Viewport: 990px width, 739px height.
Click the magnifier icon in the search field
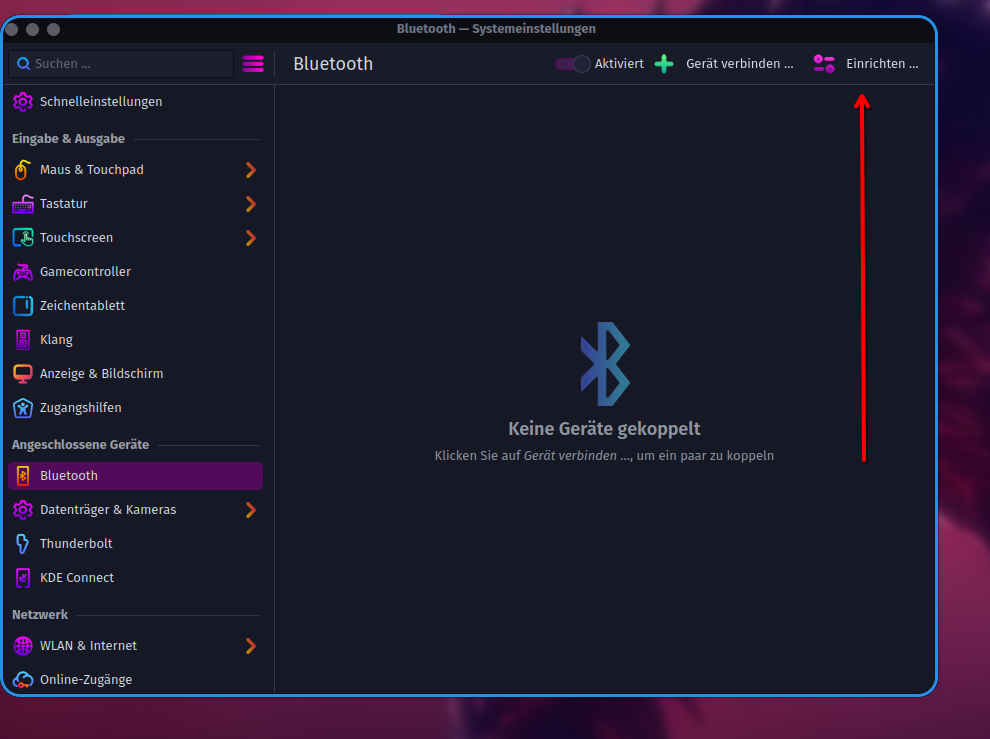click(x=23, y=64)
